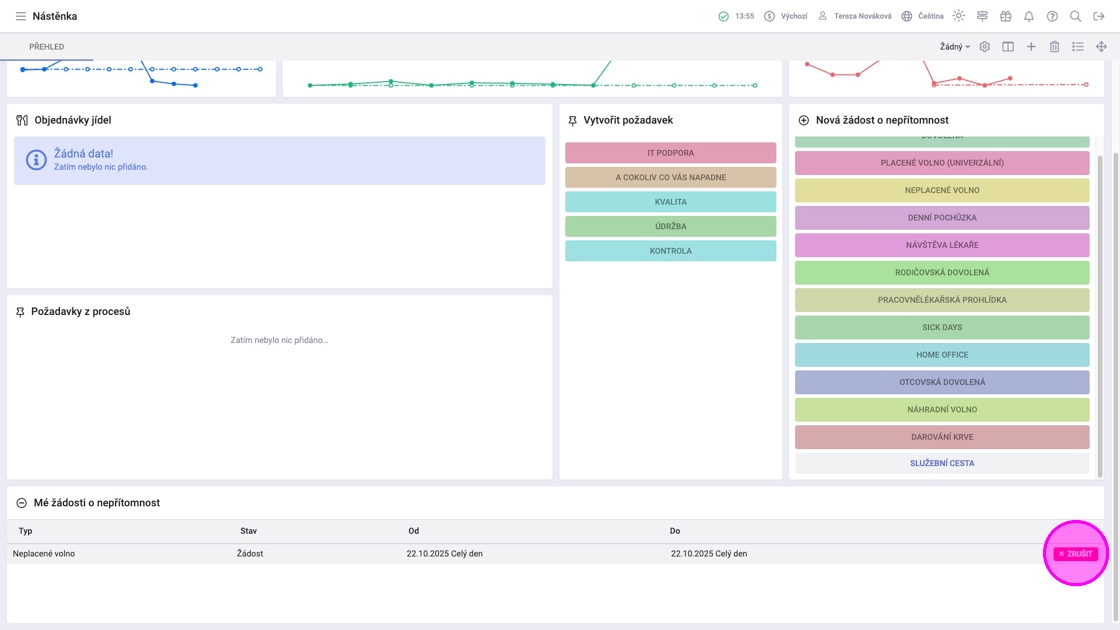The height and width of the screenshot is (630, 1120).
Task: Request DENNÍ POCHŮZKA absence
Action: [942, 218]
